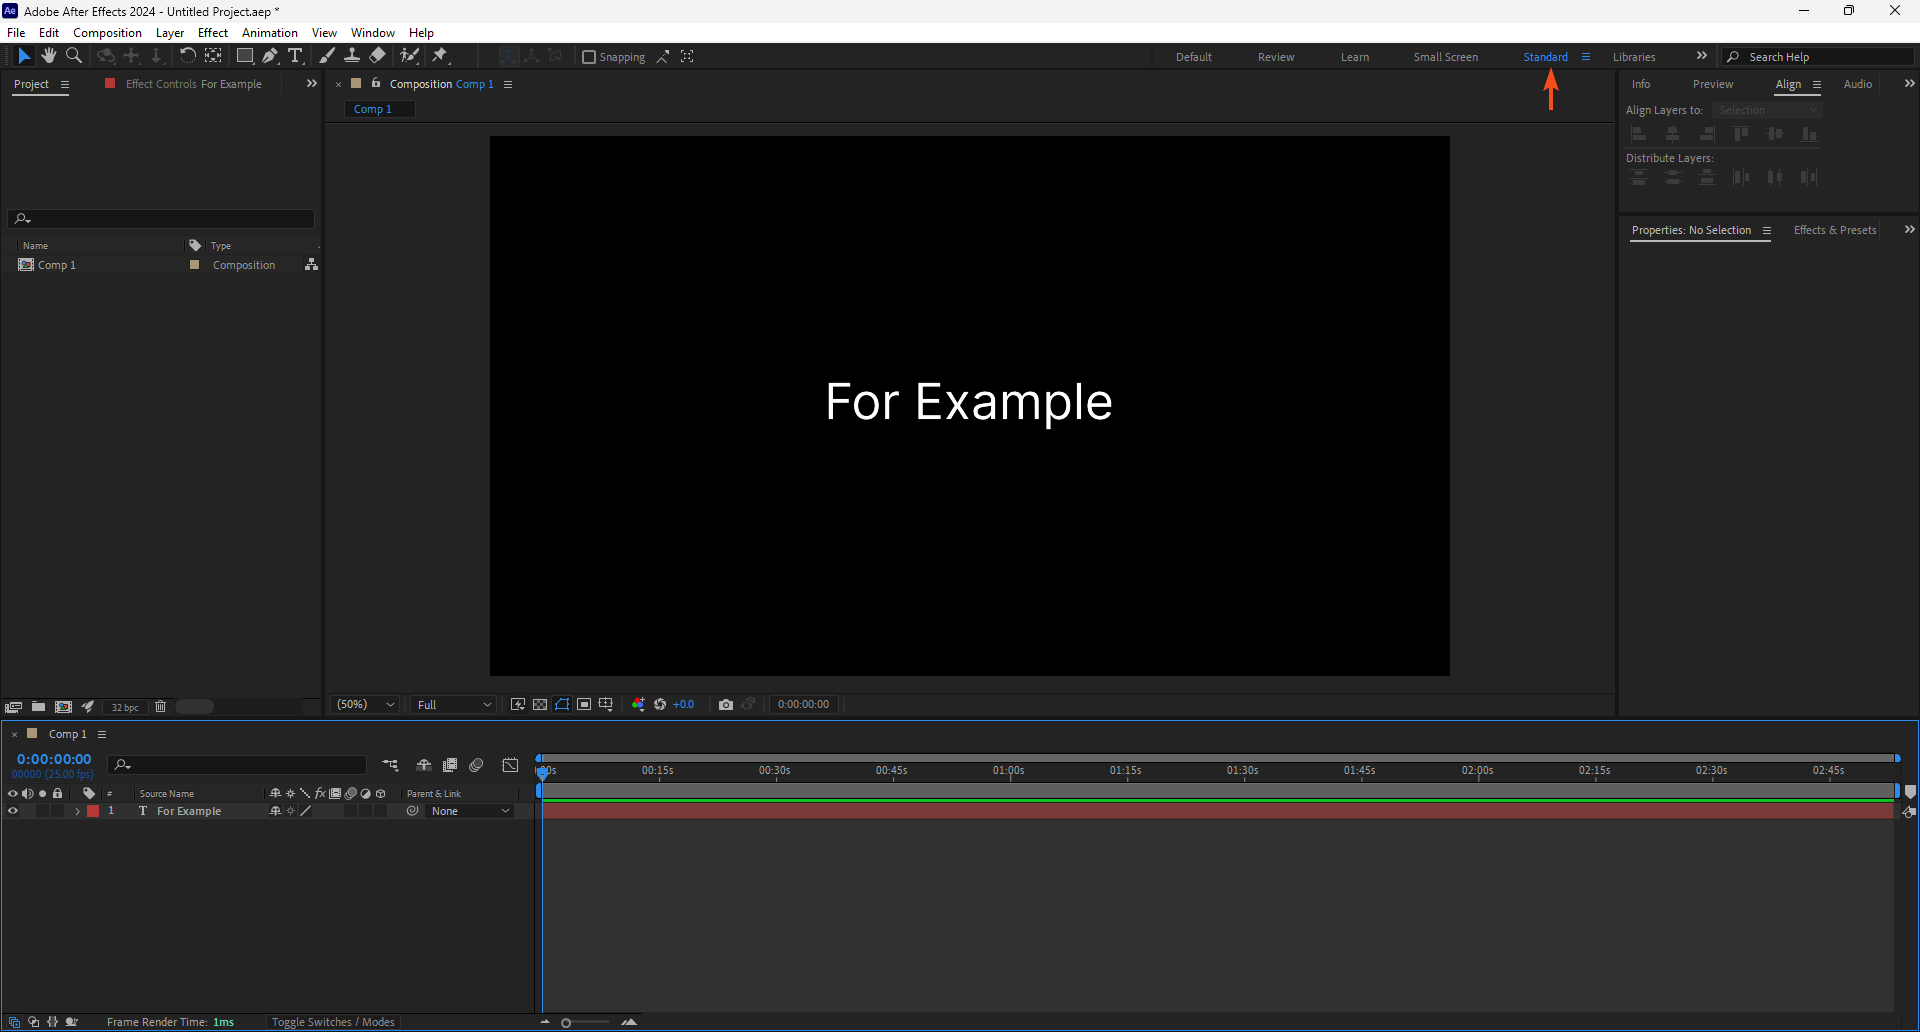Enable the Snapping checkbox
This screenshot has width=1920, height=1032.
point(589,57)
